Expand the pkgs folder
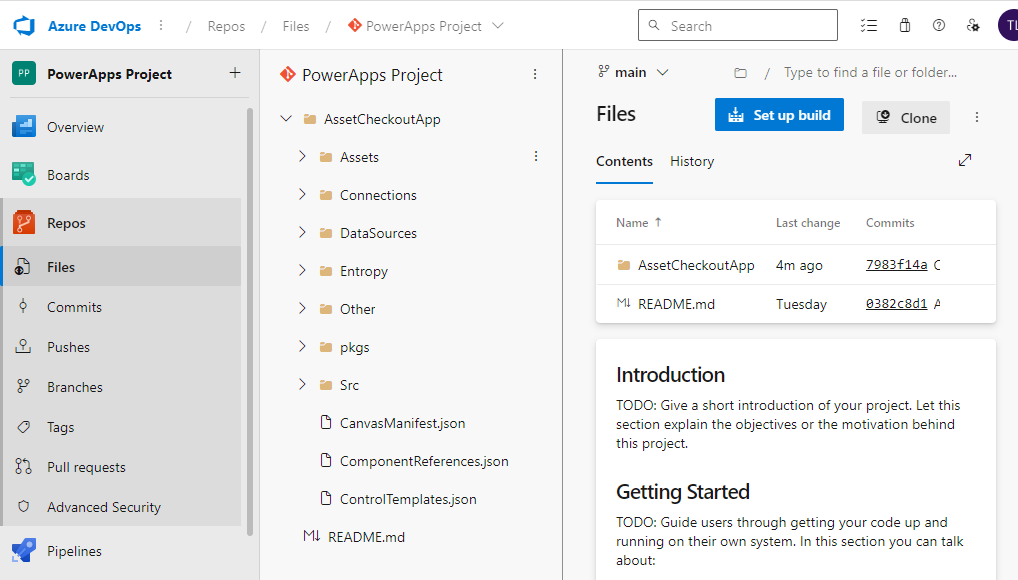1018x580 pixels. (x=302, y=347)
